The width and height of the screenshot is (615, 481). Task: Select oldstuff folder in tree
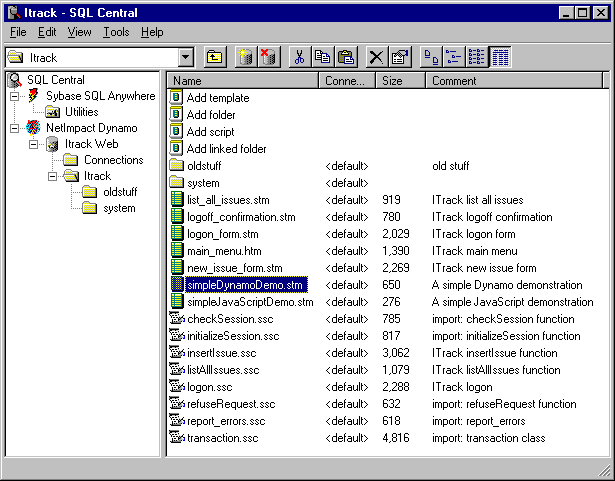(120, 192)
